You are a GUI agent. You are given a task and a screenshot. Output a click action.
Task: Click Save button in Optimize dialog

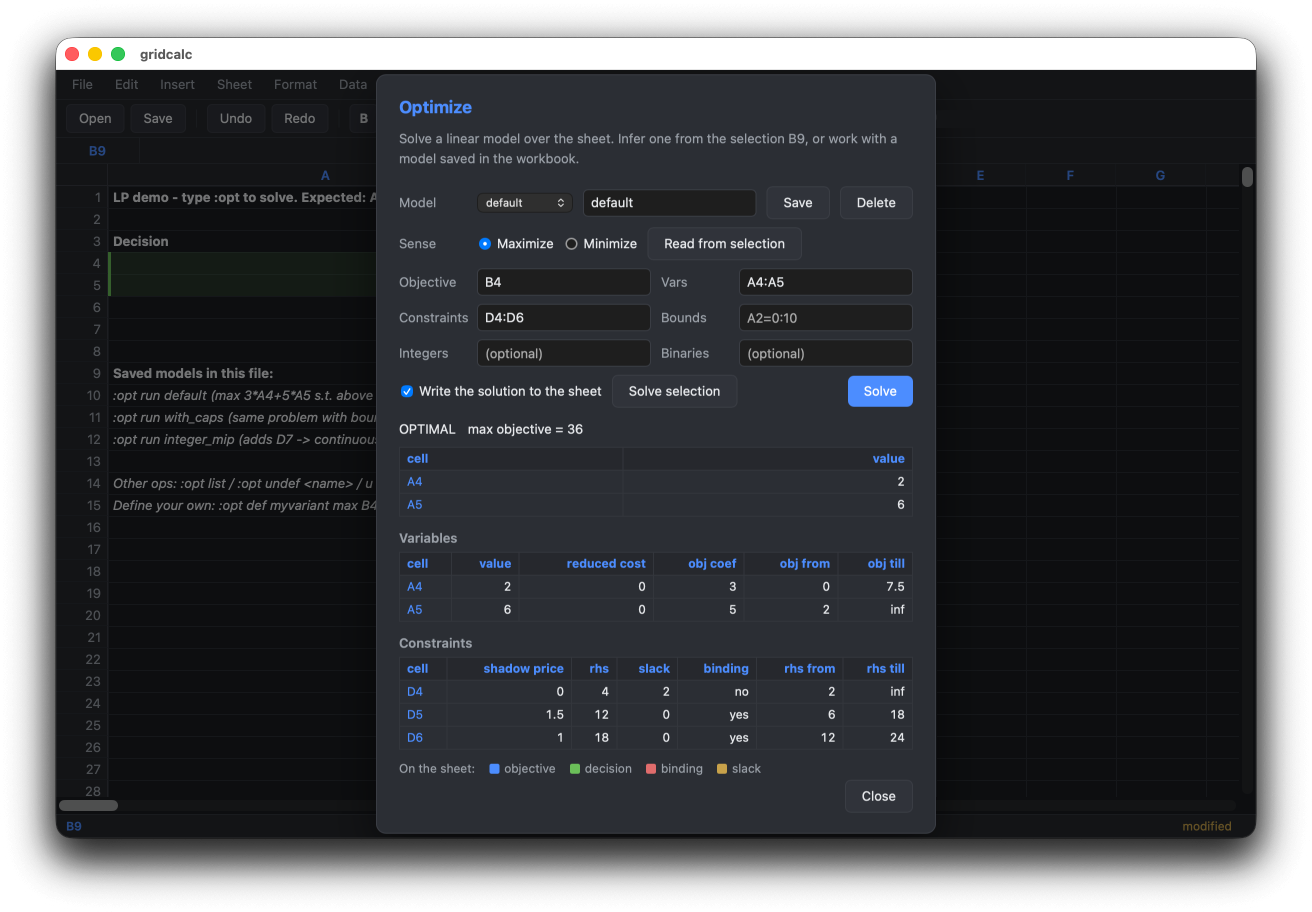pyautogui.click(x=798, y=203)
